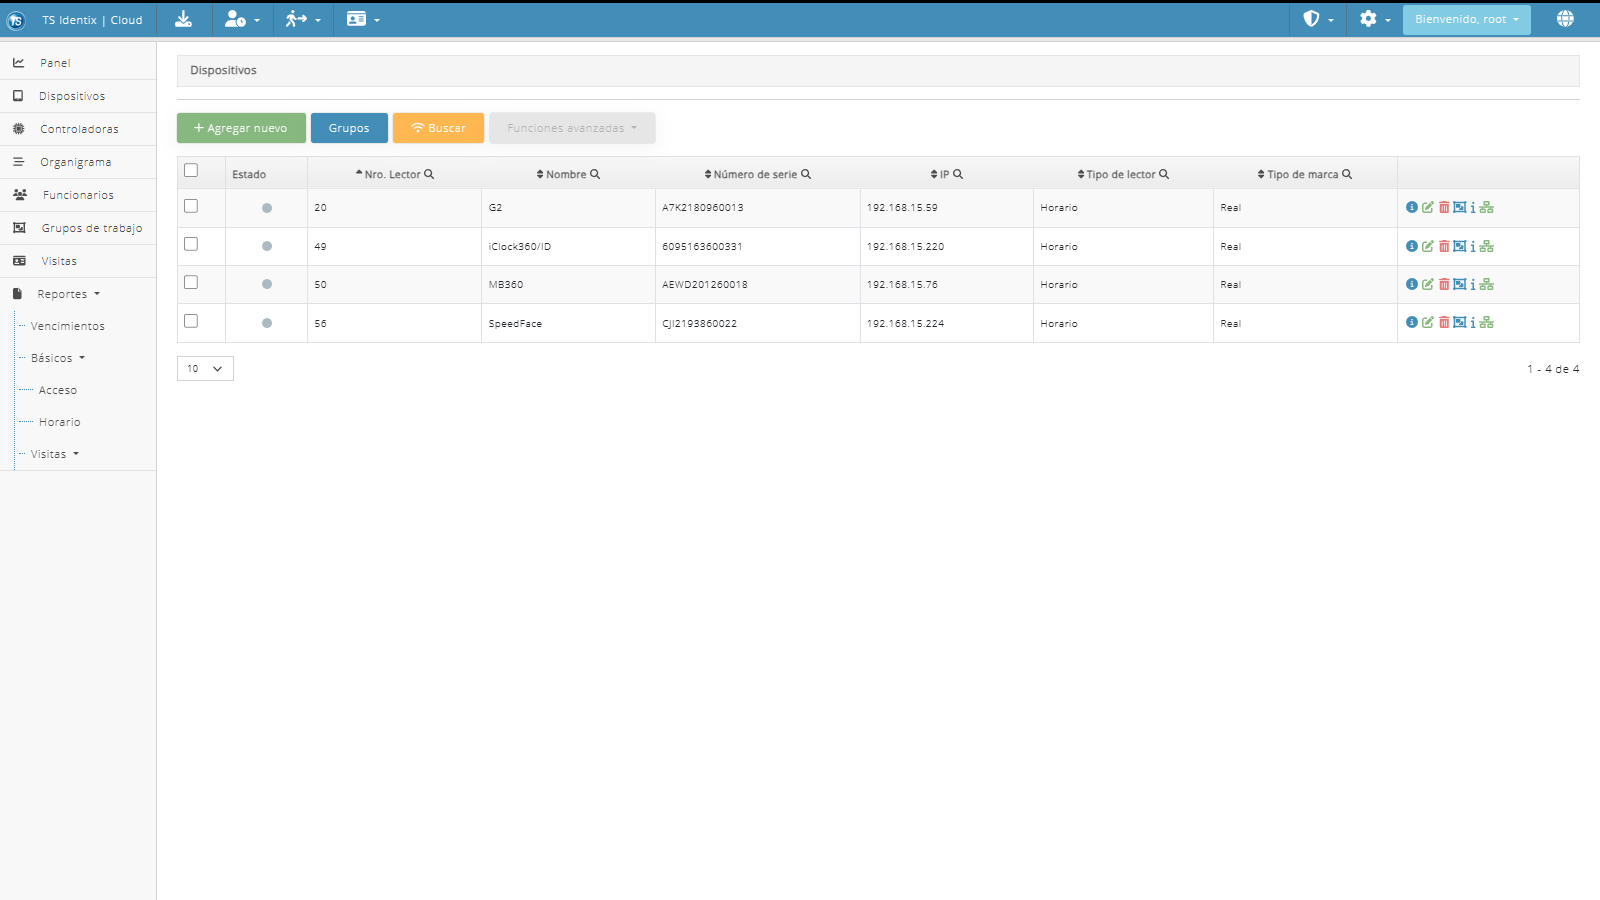Click the trash icon for SpeedFace
Image resolution: width=1600 pixels, height=900 pixels.
pyautogui.click(x=1444, y=322)
